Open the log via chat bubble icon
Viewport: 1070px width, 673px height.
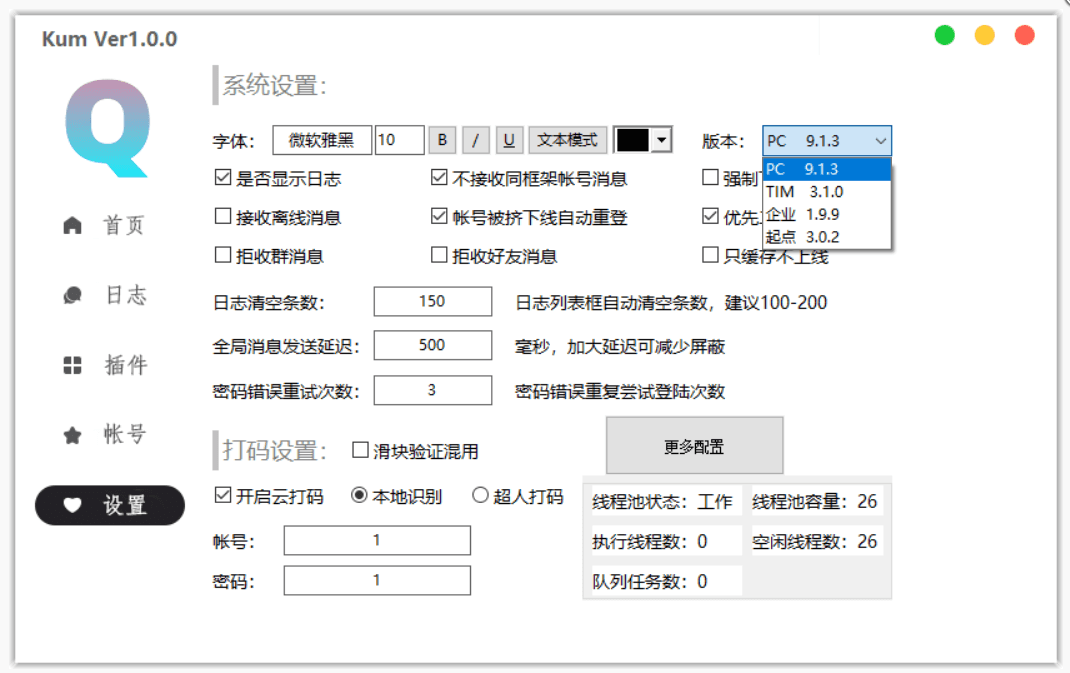tap(72, 296)
